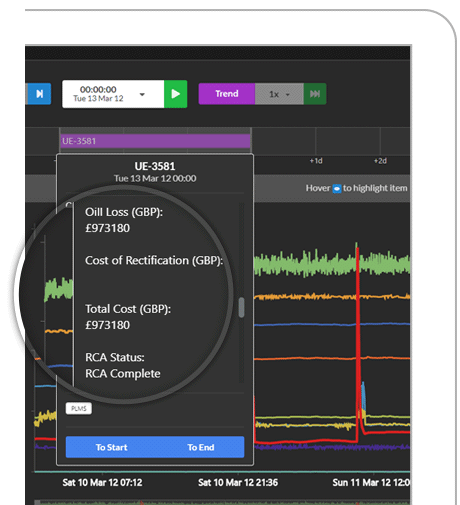Screen dimensions: 460x505
Task: Select the UE-3581 purple event bar
Action: click(155, 141)
